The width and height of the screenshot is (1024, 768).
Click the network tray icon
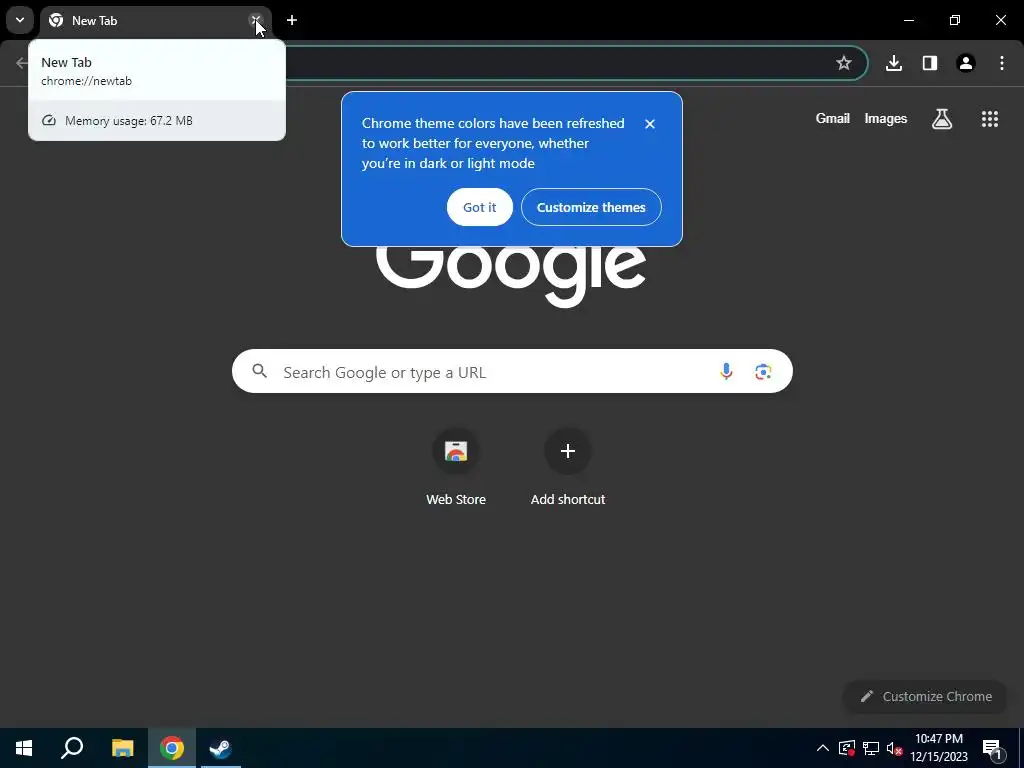tap(871, 748)
